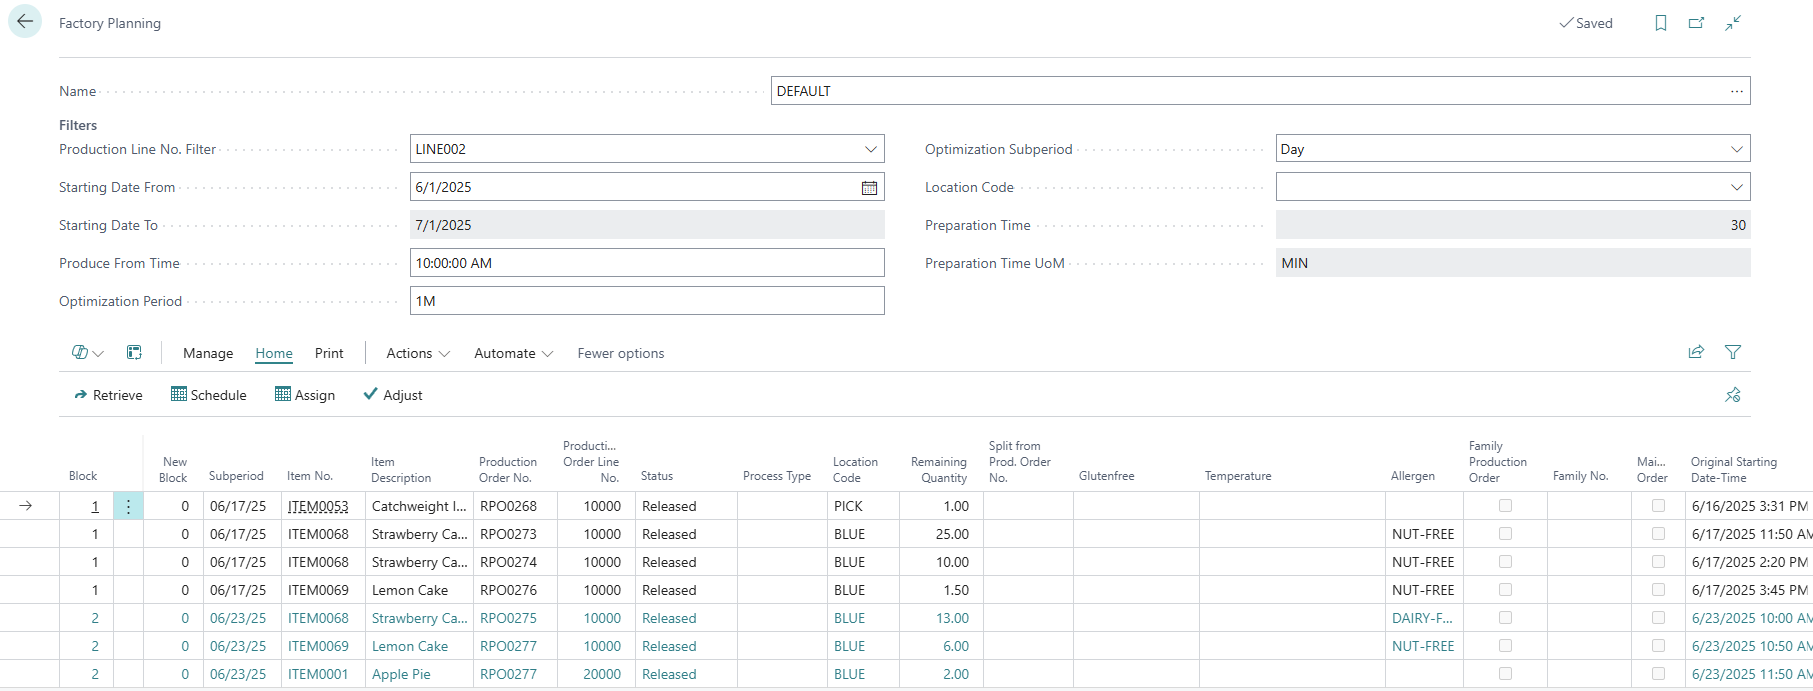Expand the Location Code dropdown
Image resolution: width=1813 pixels, height=691 pixels.
(1736, 187)
